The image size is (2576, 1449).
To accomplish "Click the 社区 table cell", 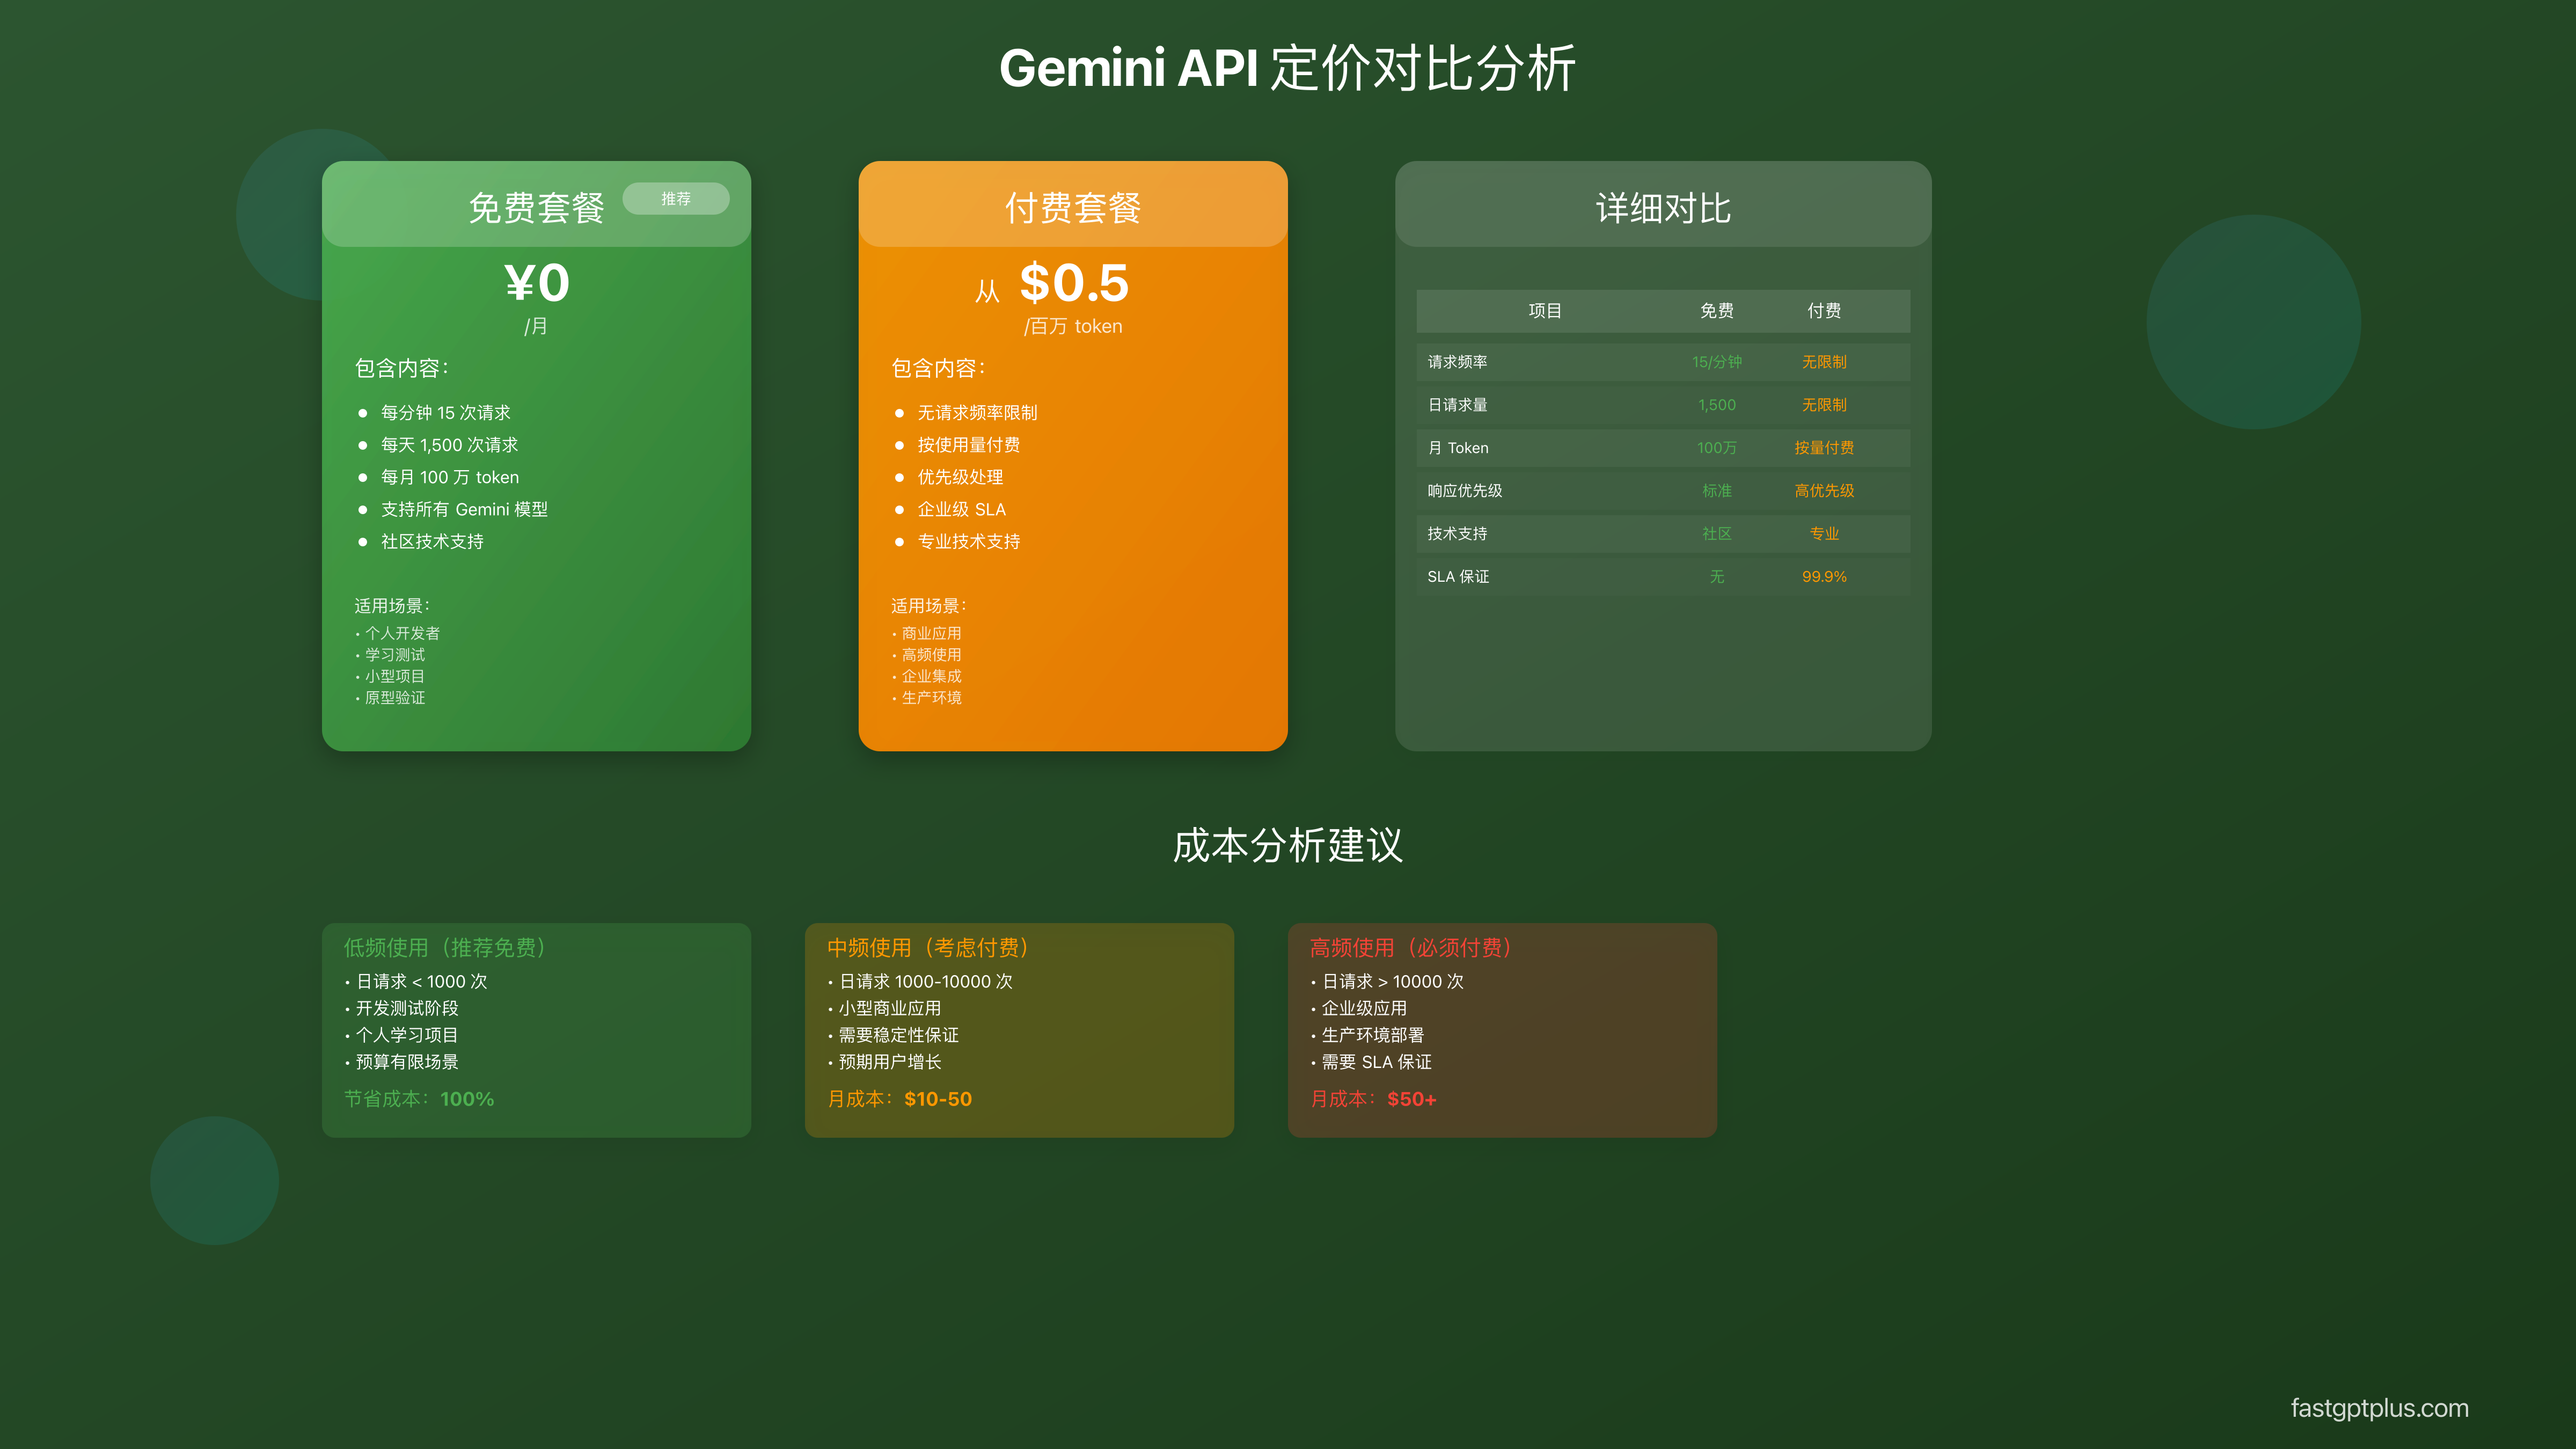I will 1717,534.
